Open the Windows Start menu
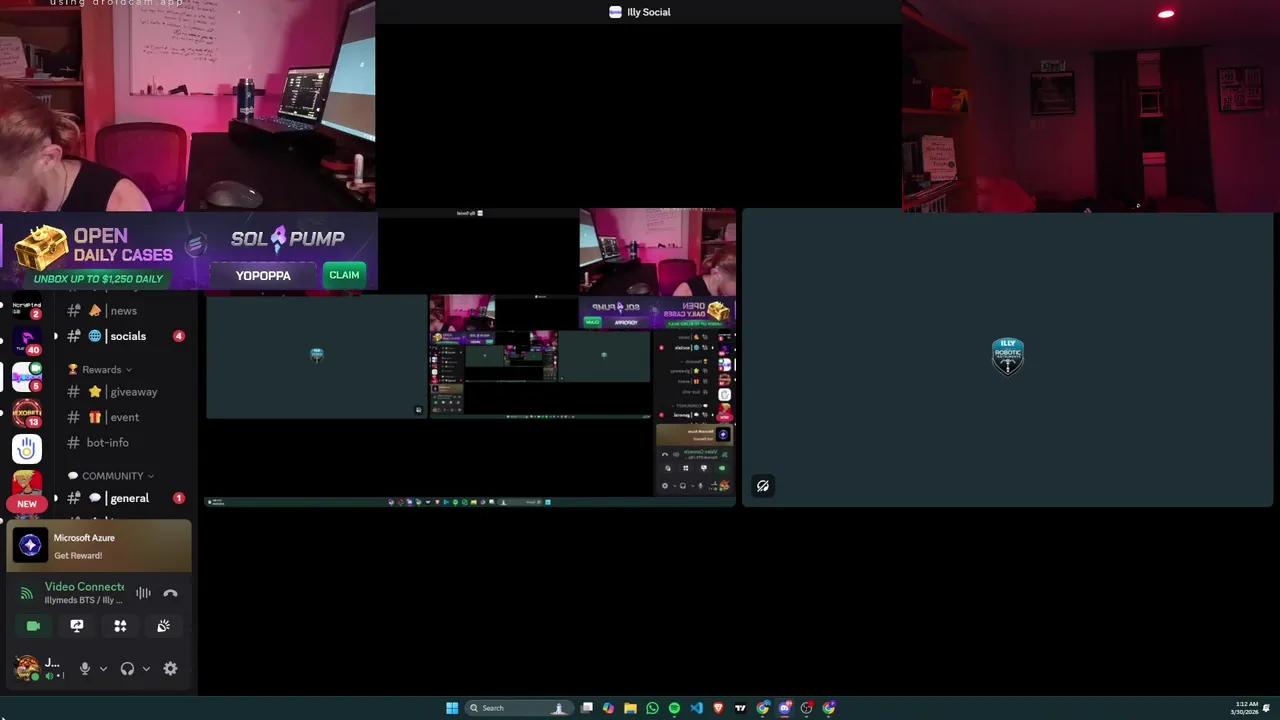 coord(452,708)
